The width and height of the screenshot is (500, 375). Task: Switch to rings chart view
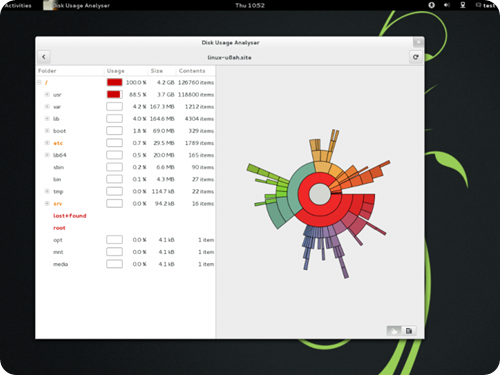tap(394, 331)
